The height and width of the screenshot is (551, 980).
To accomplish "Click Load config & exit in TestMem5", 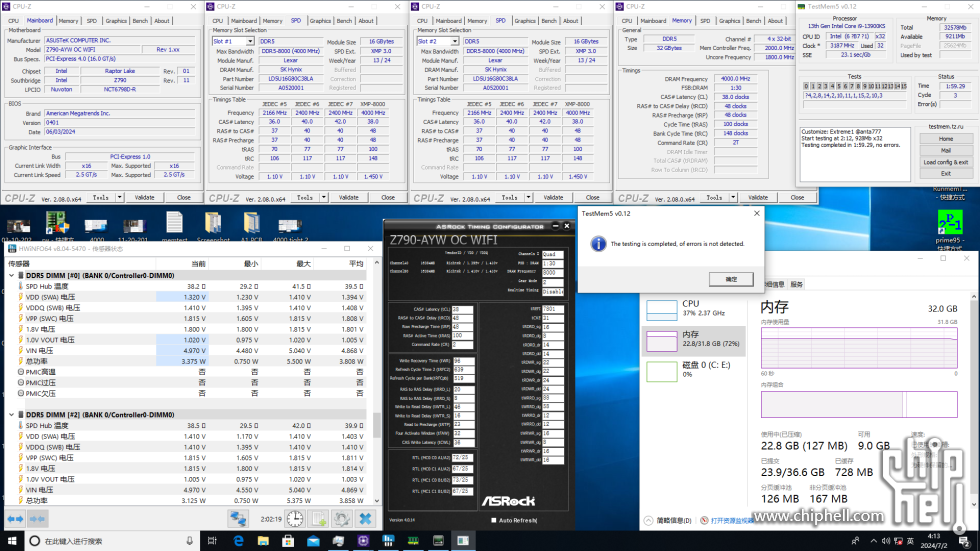I will coord(946,162).
